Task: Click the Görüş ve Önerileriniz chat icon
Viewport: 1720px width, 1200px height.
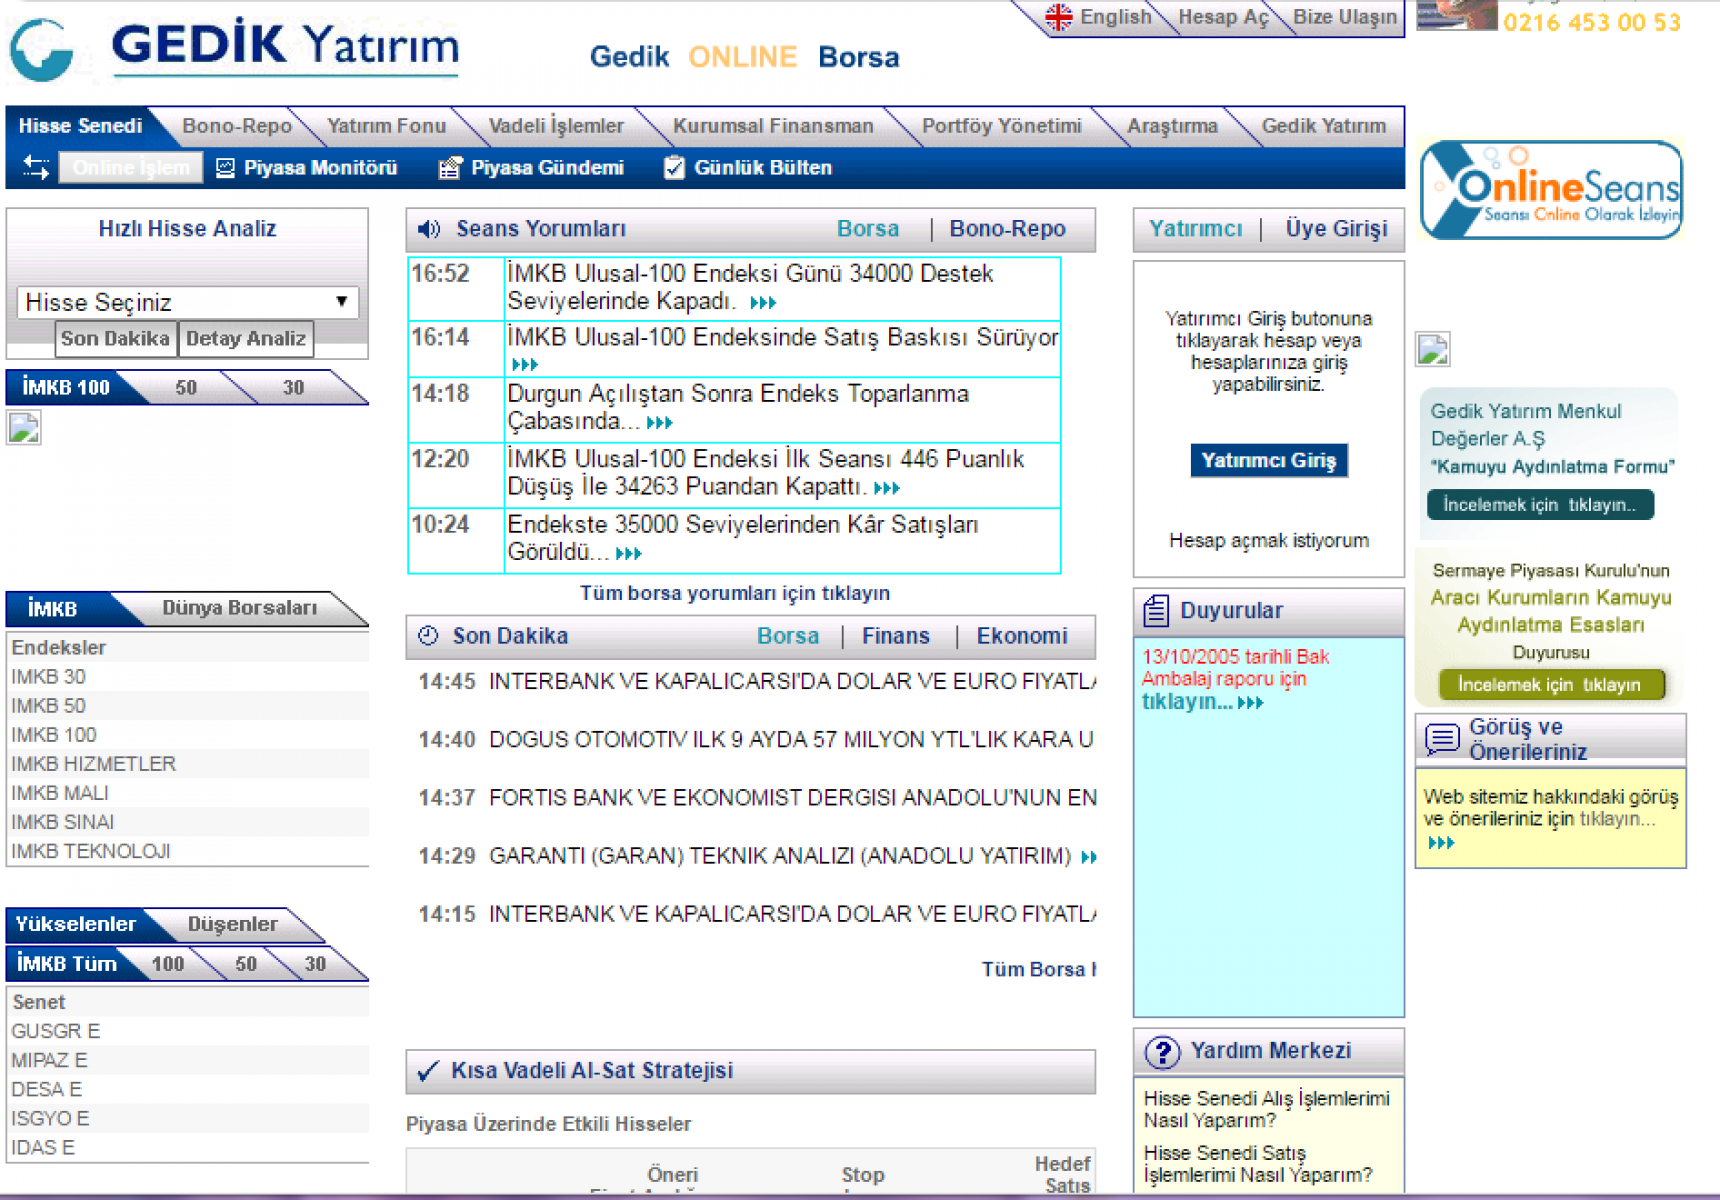Action: click(1441, 739)
